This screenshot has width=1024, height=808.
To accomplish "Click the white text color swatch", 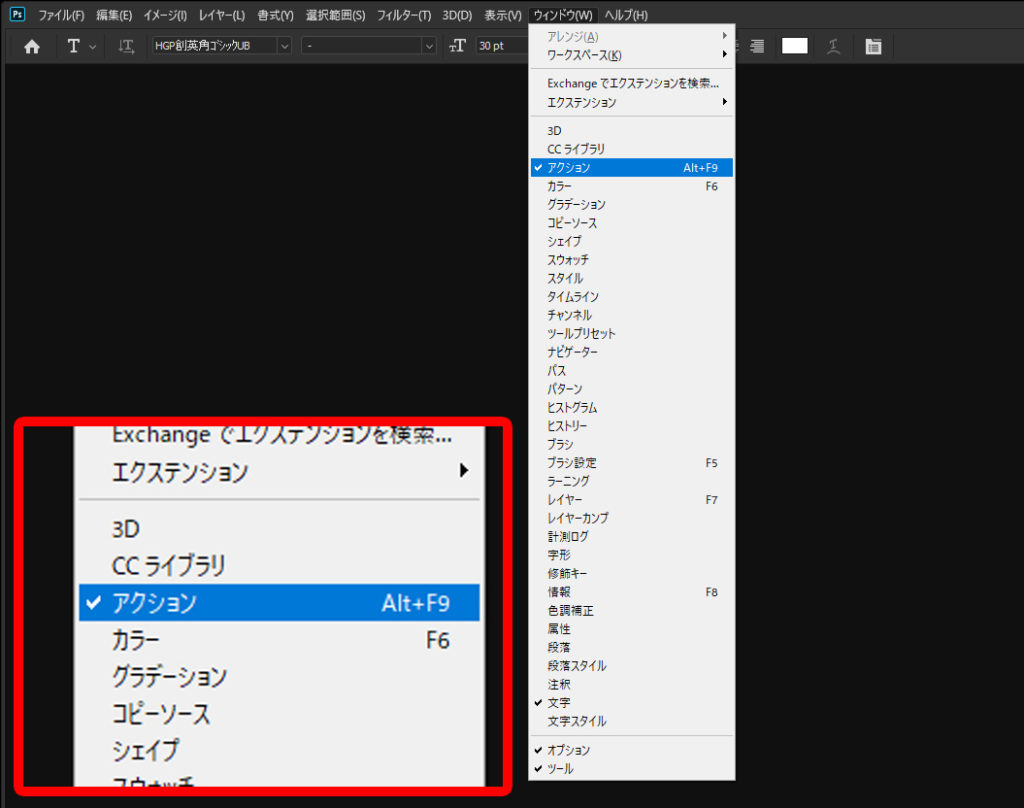I will (x=794, y=46).
